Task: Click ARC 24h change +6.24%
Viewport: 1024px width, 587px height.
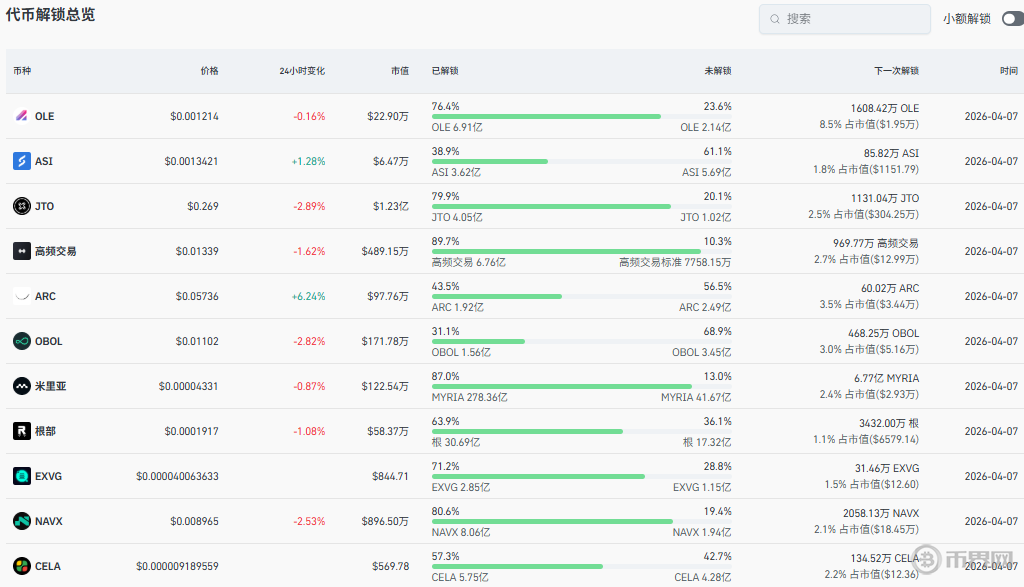Action: [308, 296]
